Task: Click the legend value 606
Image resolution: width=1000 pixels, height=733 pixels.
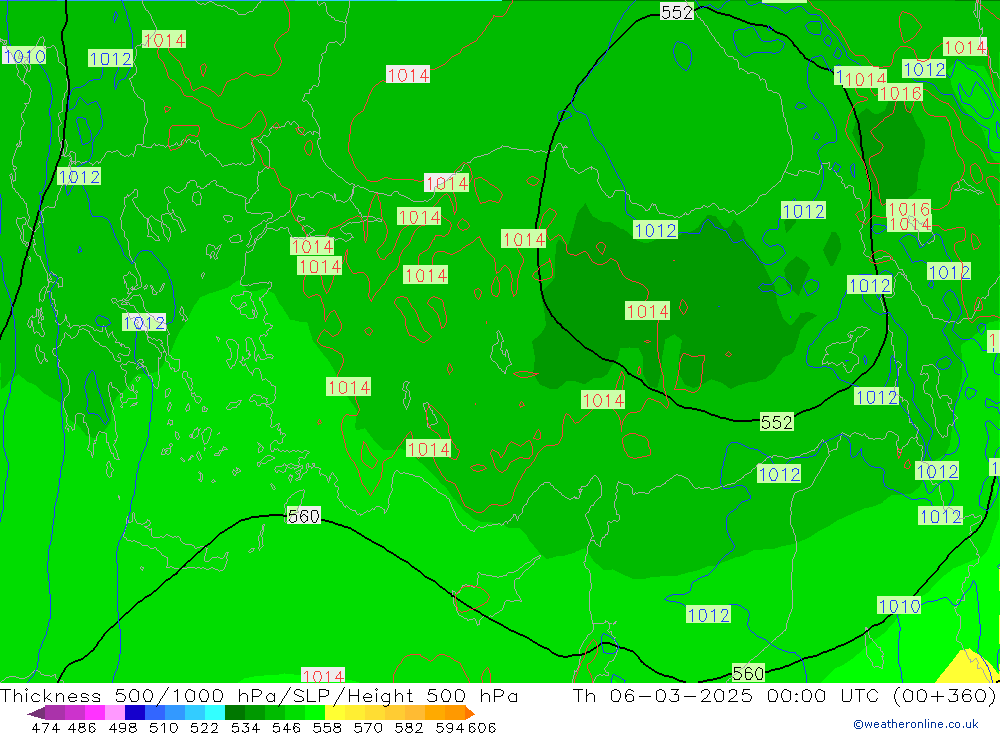Action: (482, 727)
